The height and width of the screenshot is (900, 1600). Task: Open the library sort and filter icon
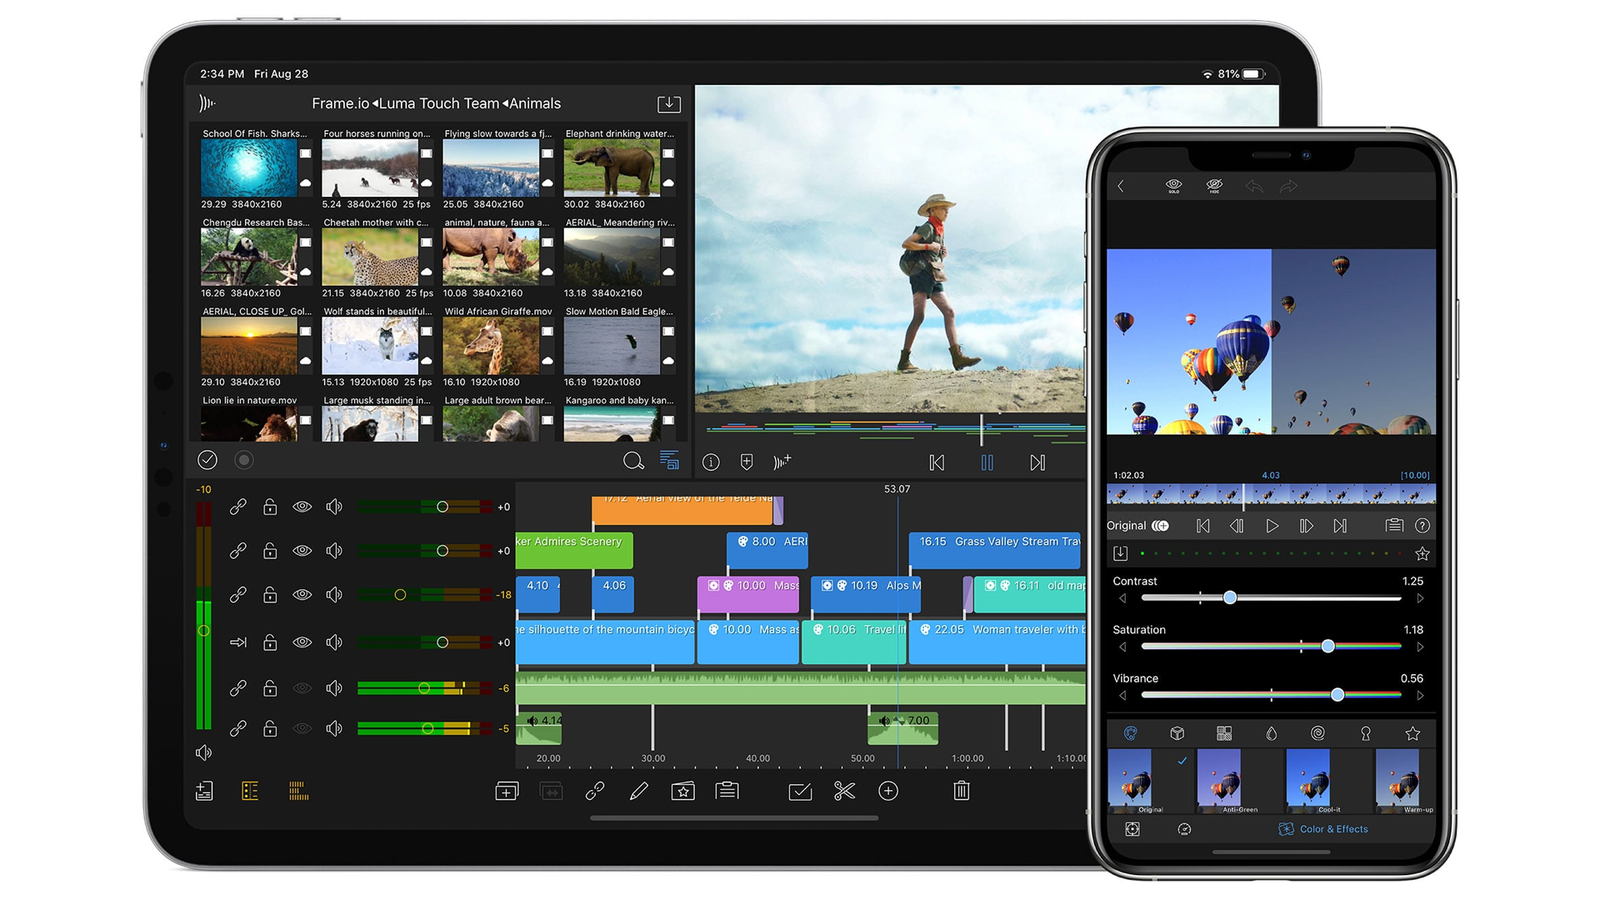click(669, 461)
